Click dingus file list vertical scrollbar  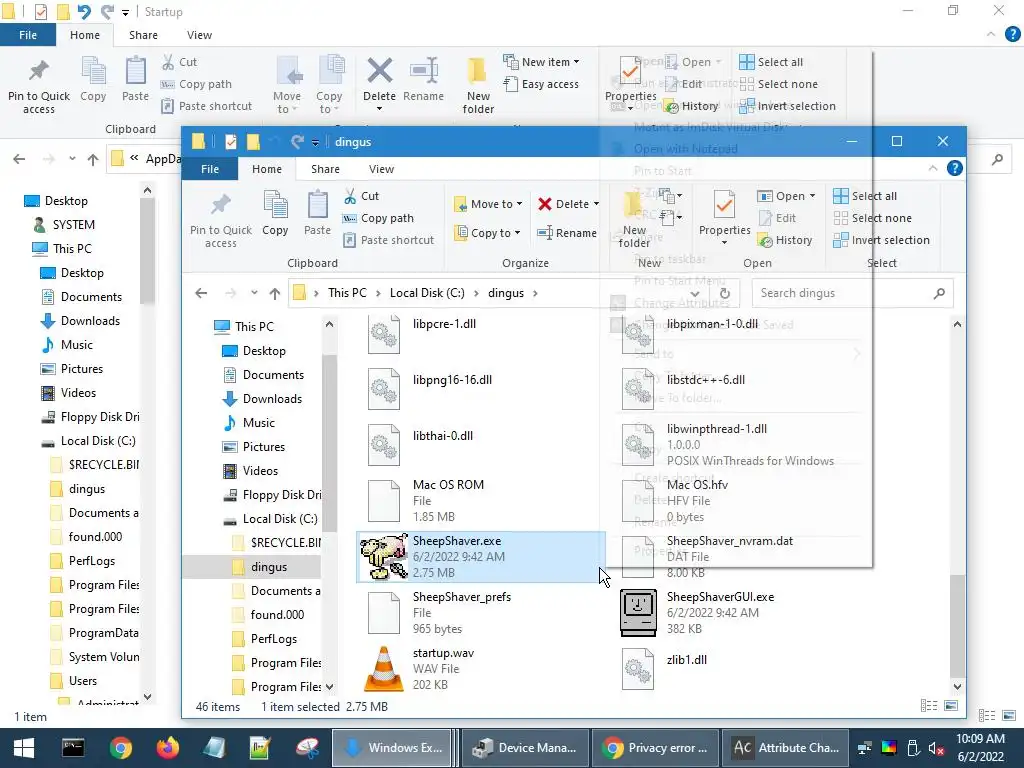click(957, 626)
